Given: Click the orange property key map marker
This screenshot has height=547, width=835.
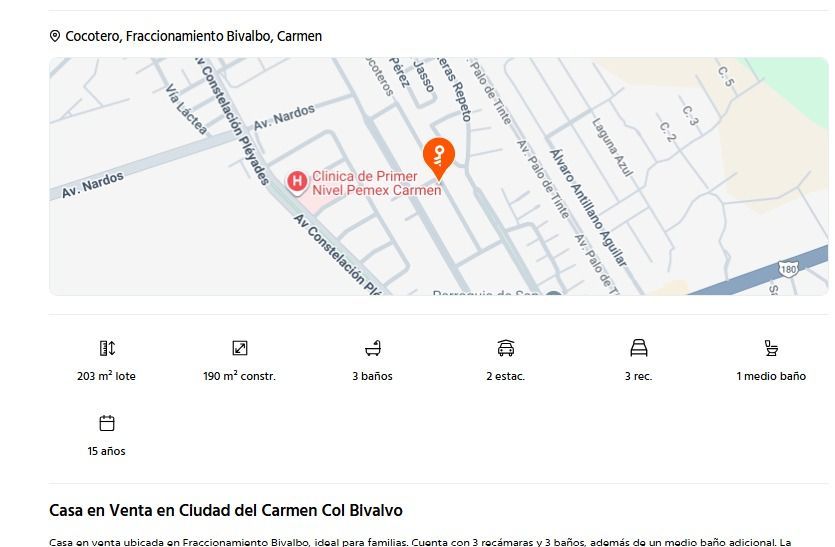Looking at the screenshot, I should coord(439,158).
